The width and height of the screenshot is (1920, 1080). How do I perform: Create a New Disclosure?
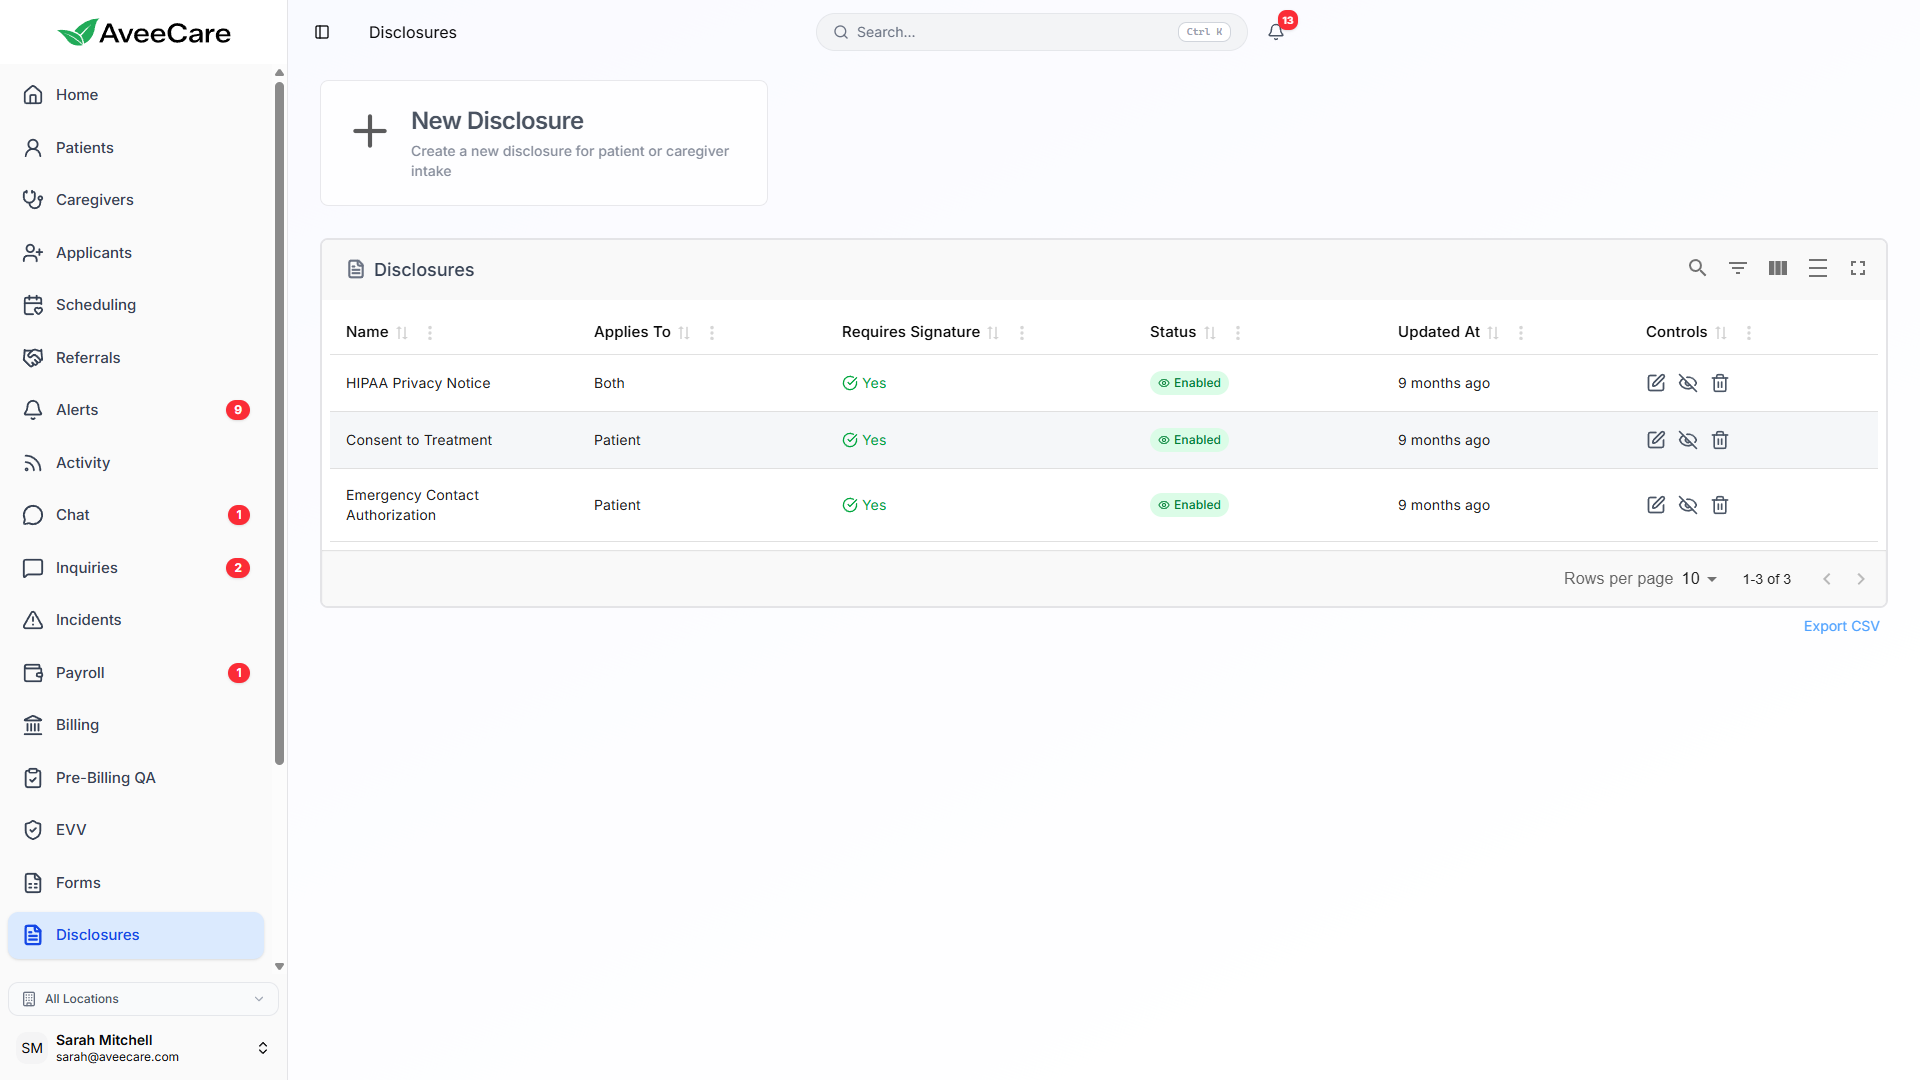point(543,142)
